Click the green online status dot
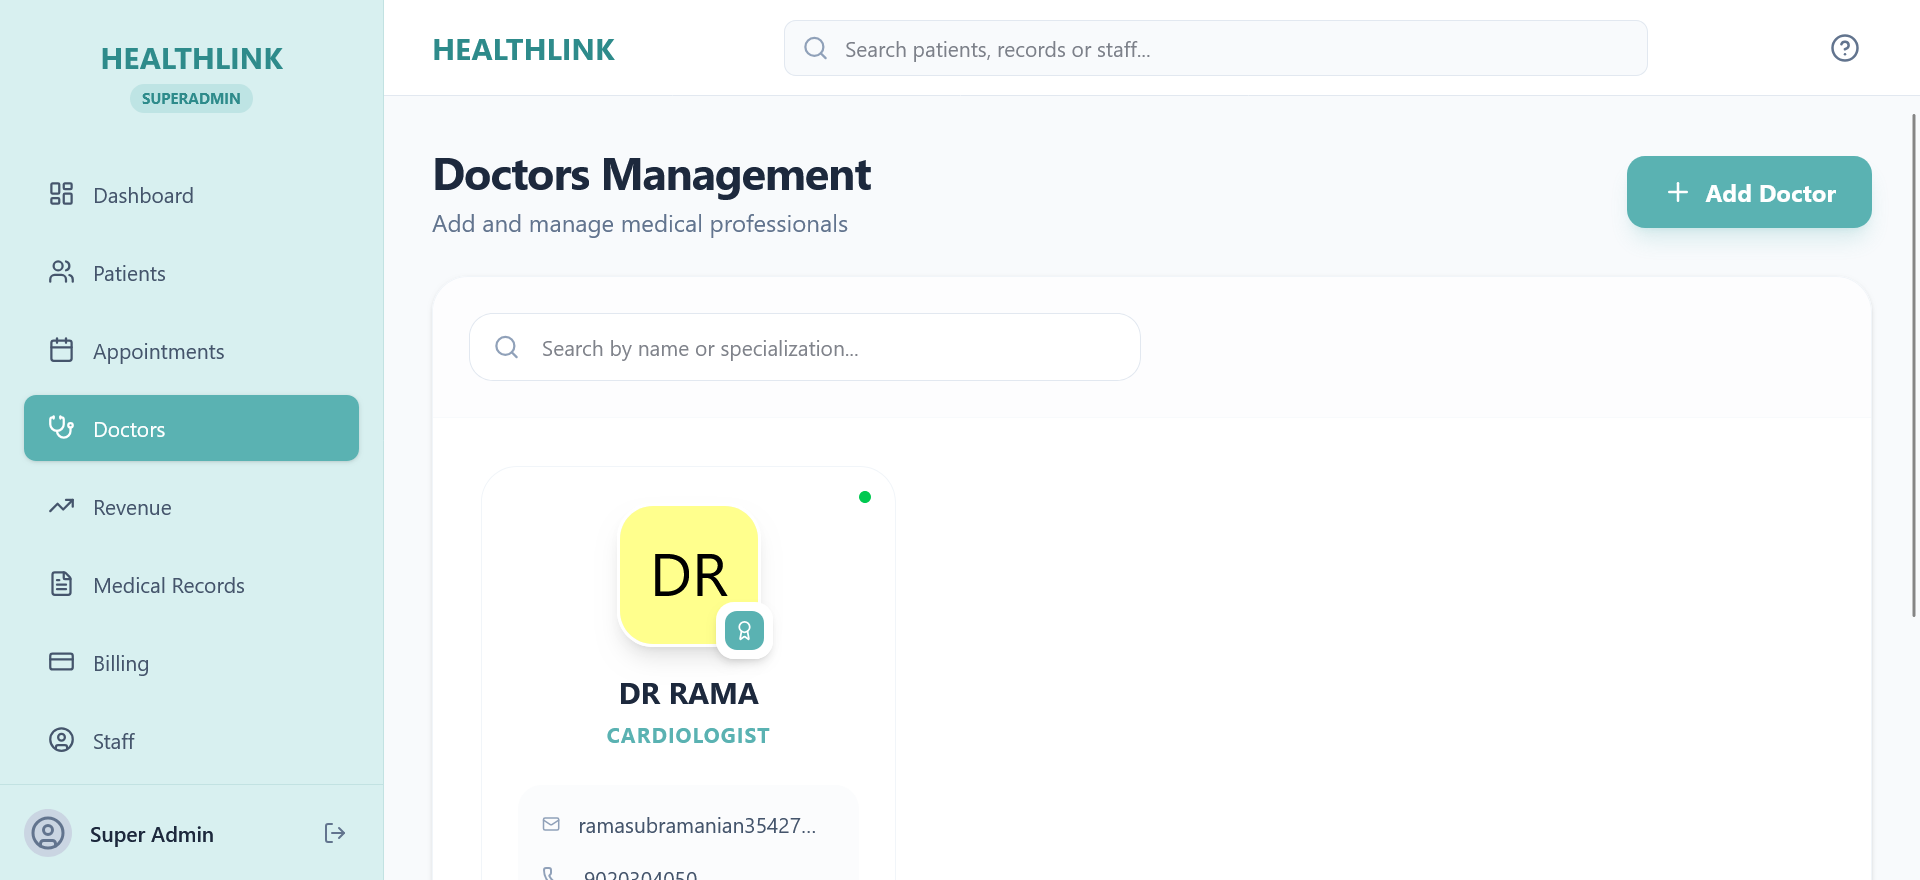 click(x=865, y=497)
